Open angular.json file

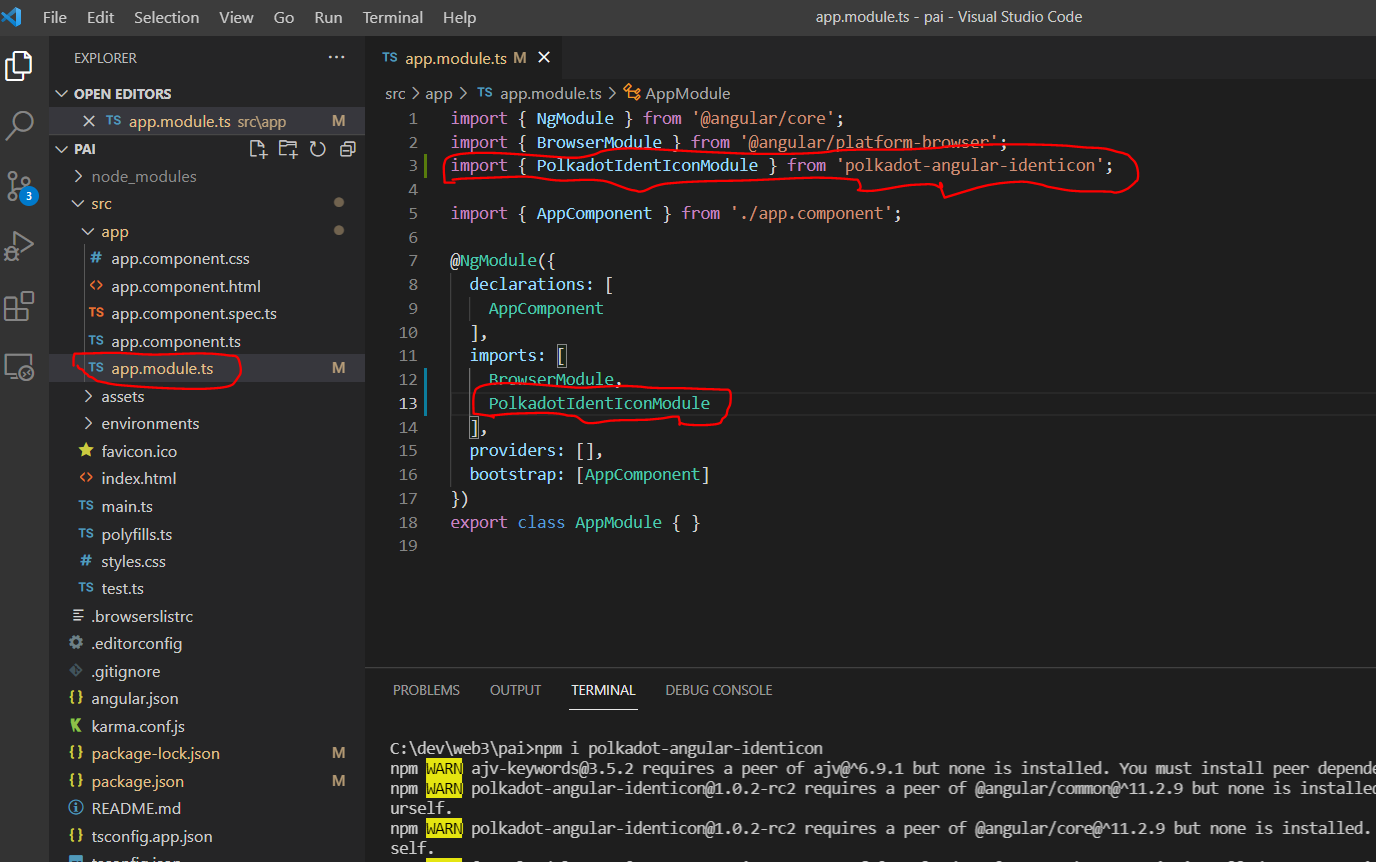coord(134,698)
